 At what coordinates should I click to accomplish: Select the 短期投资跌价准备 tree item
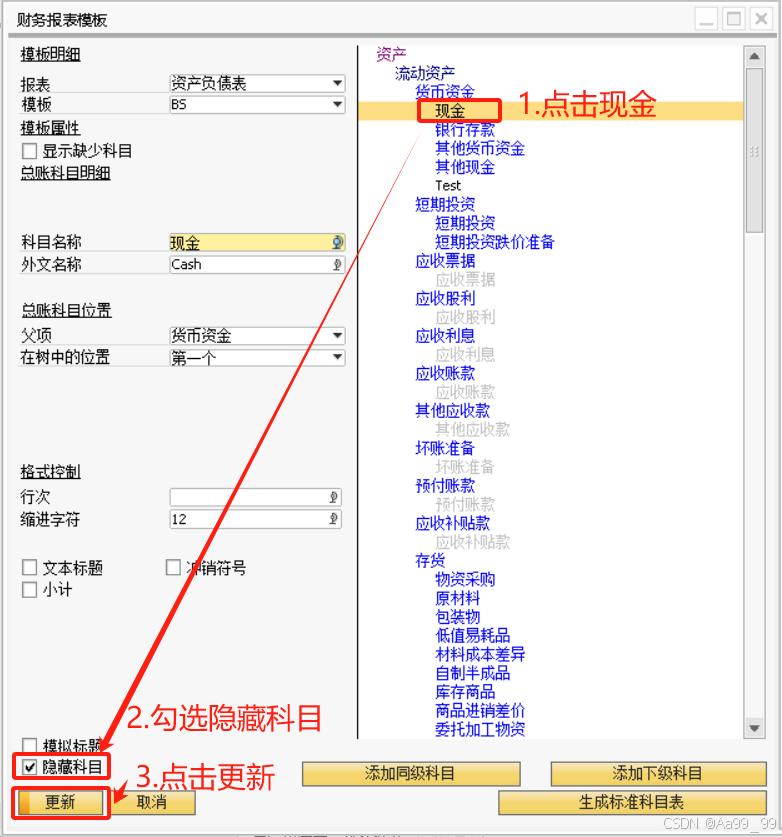pyautogui.click(x=495, y=242)
